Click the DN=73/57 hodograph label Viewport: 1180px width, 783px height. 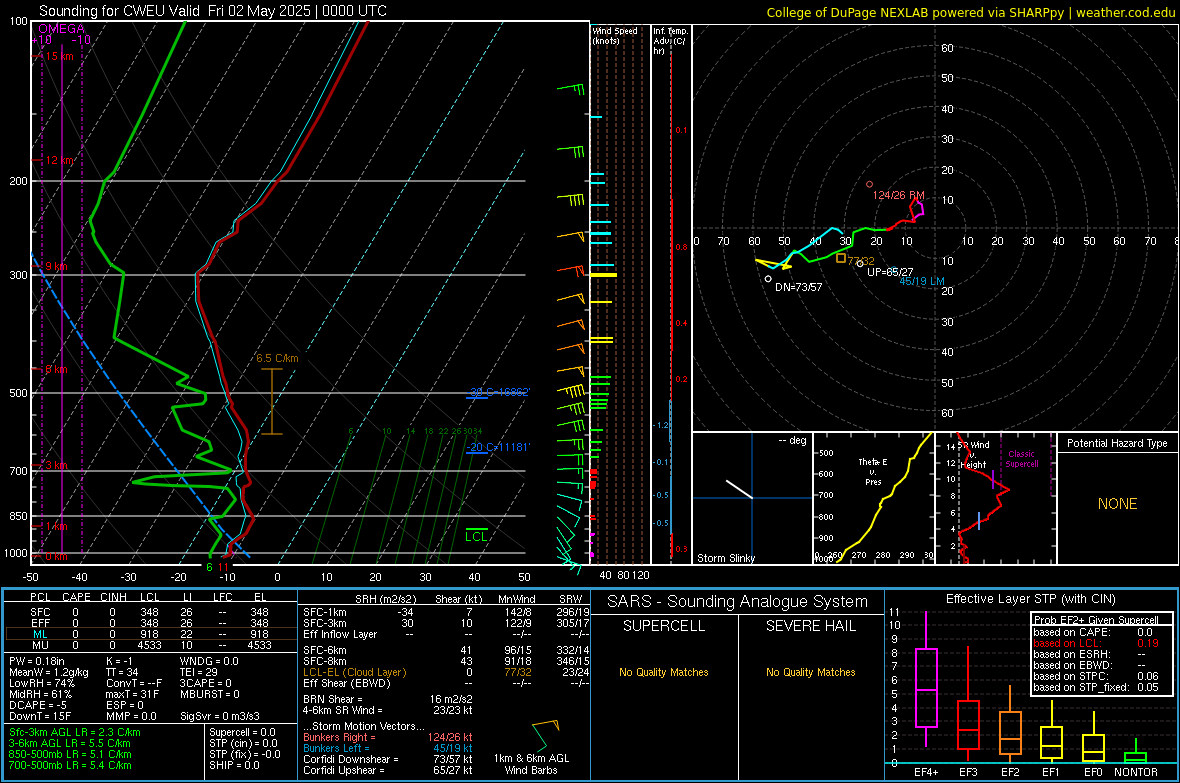point(798,287)
